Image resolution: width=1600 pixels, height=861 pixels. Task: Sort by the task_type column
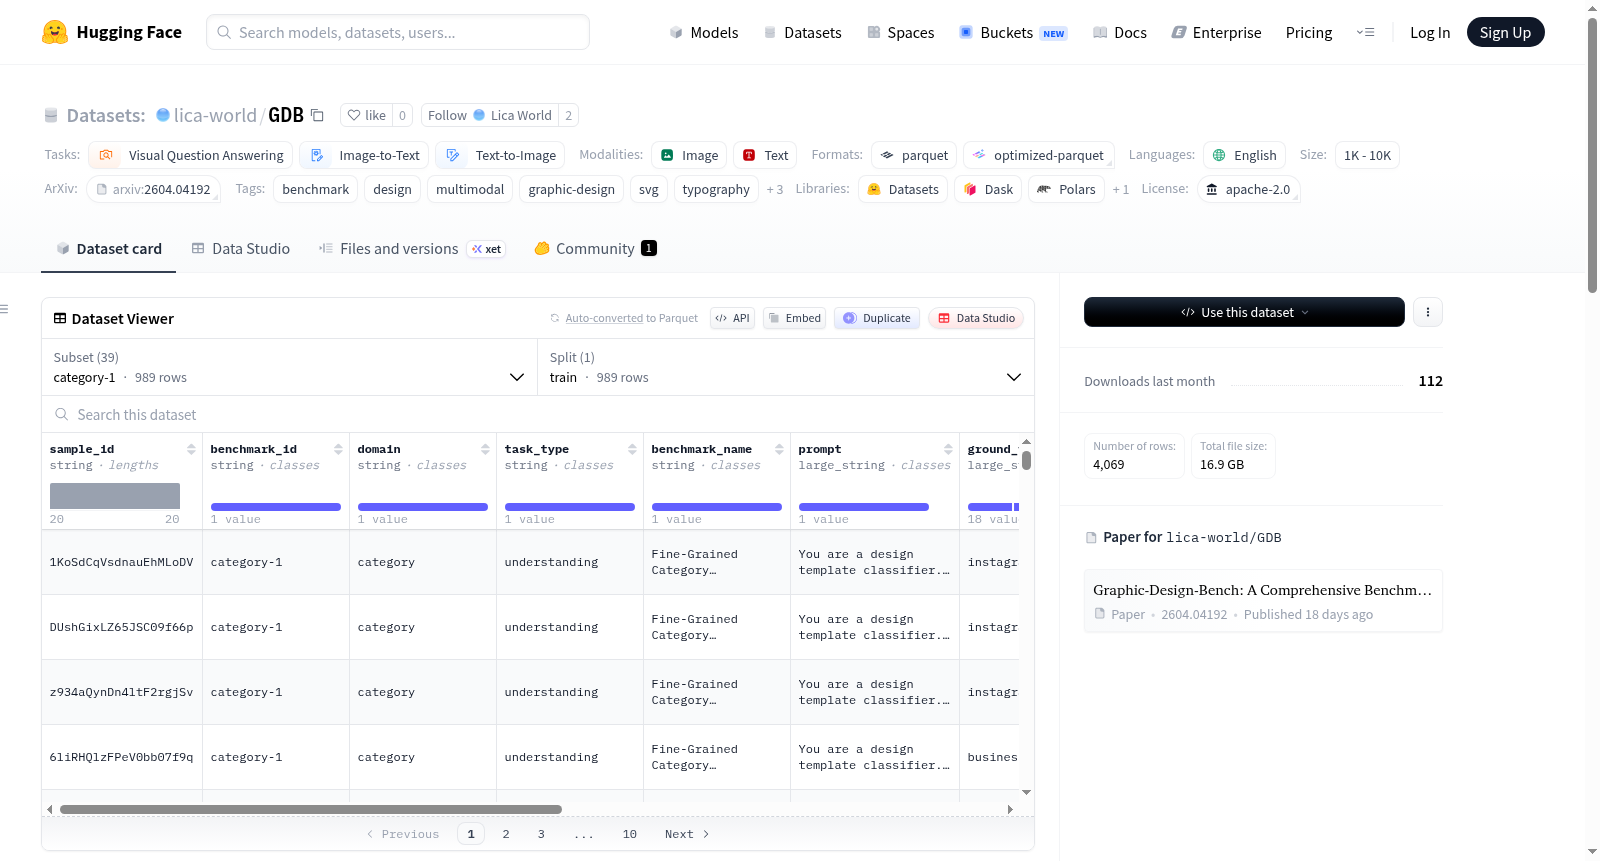click(632, 449)
